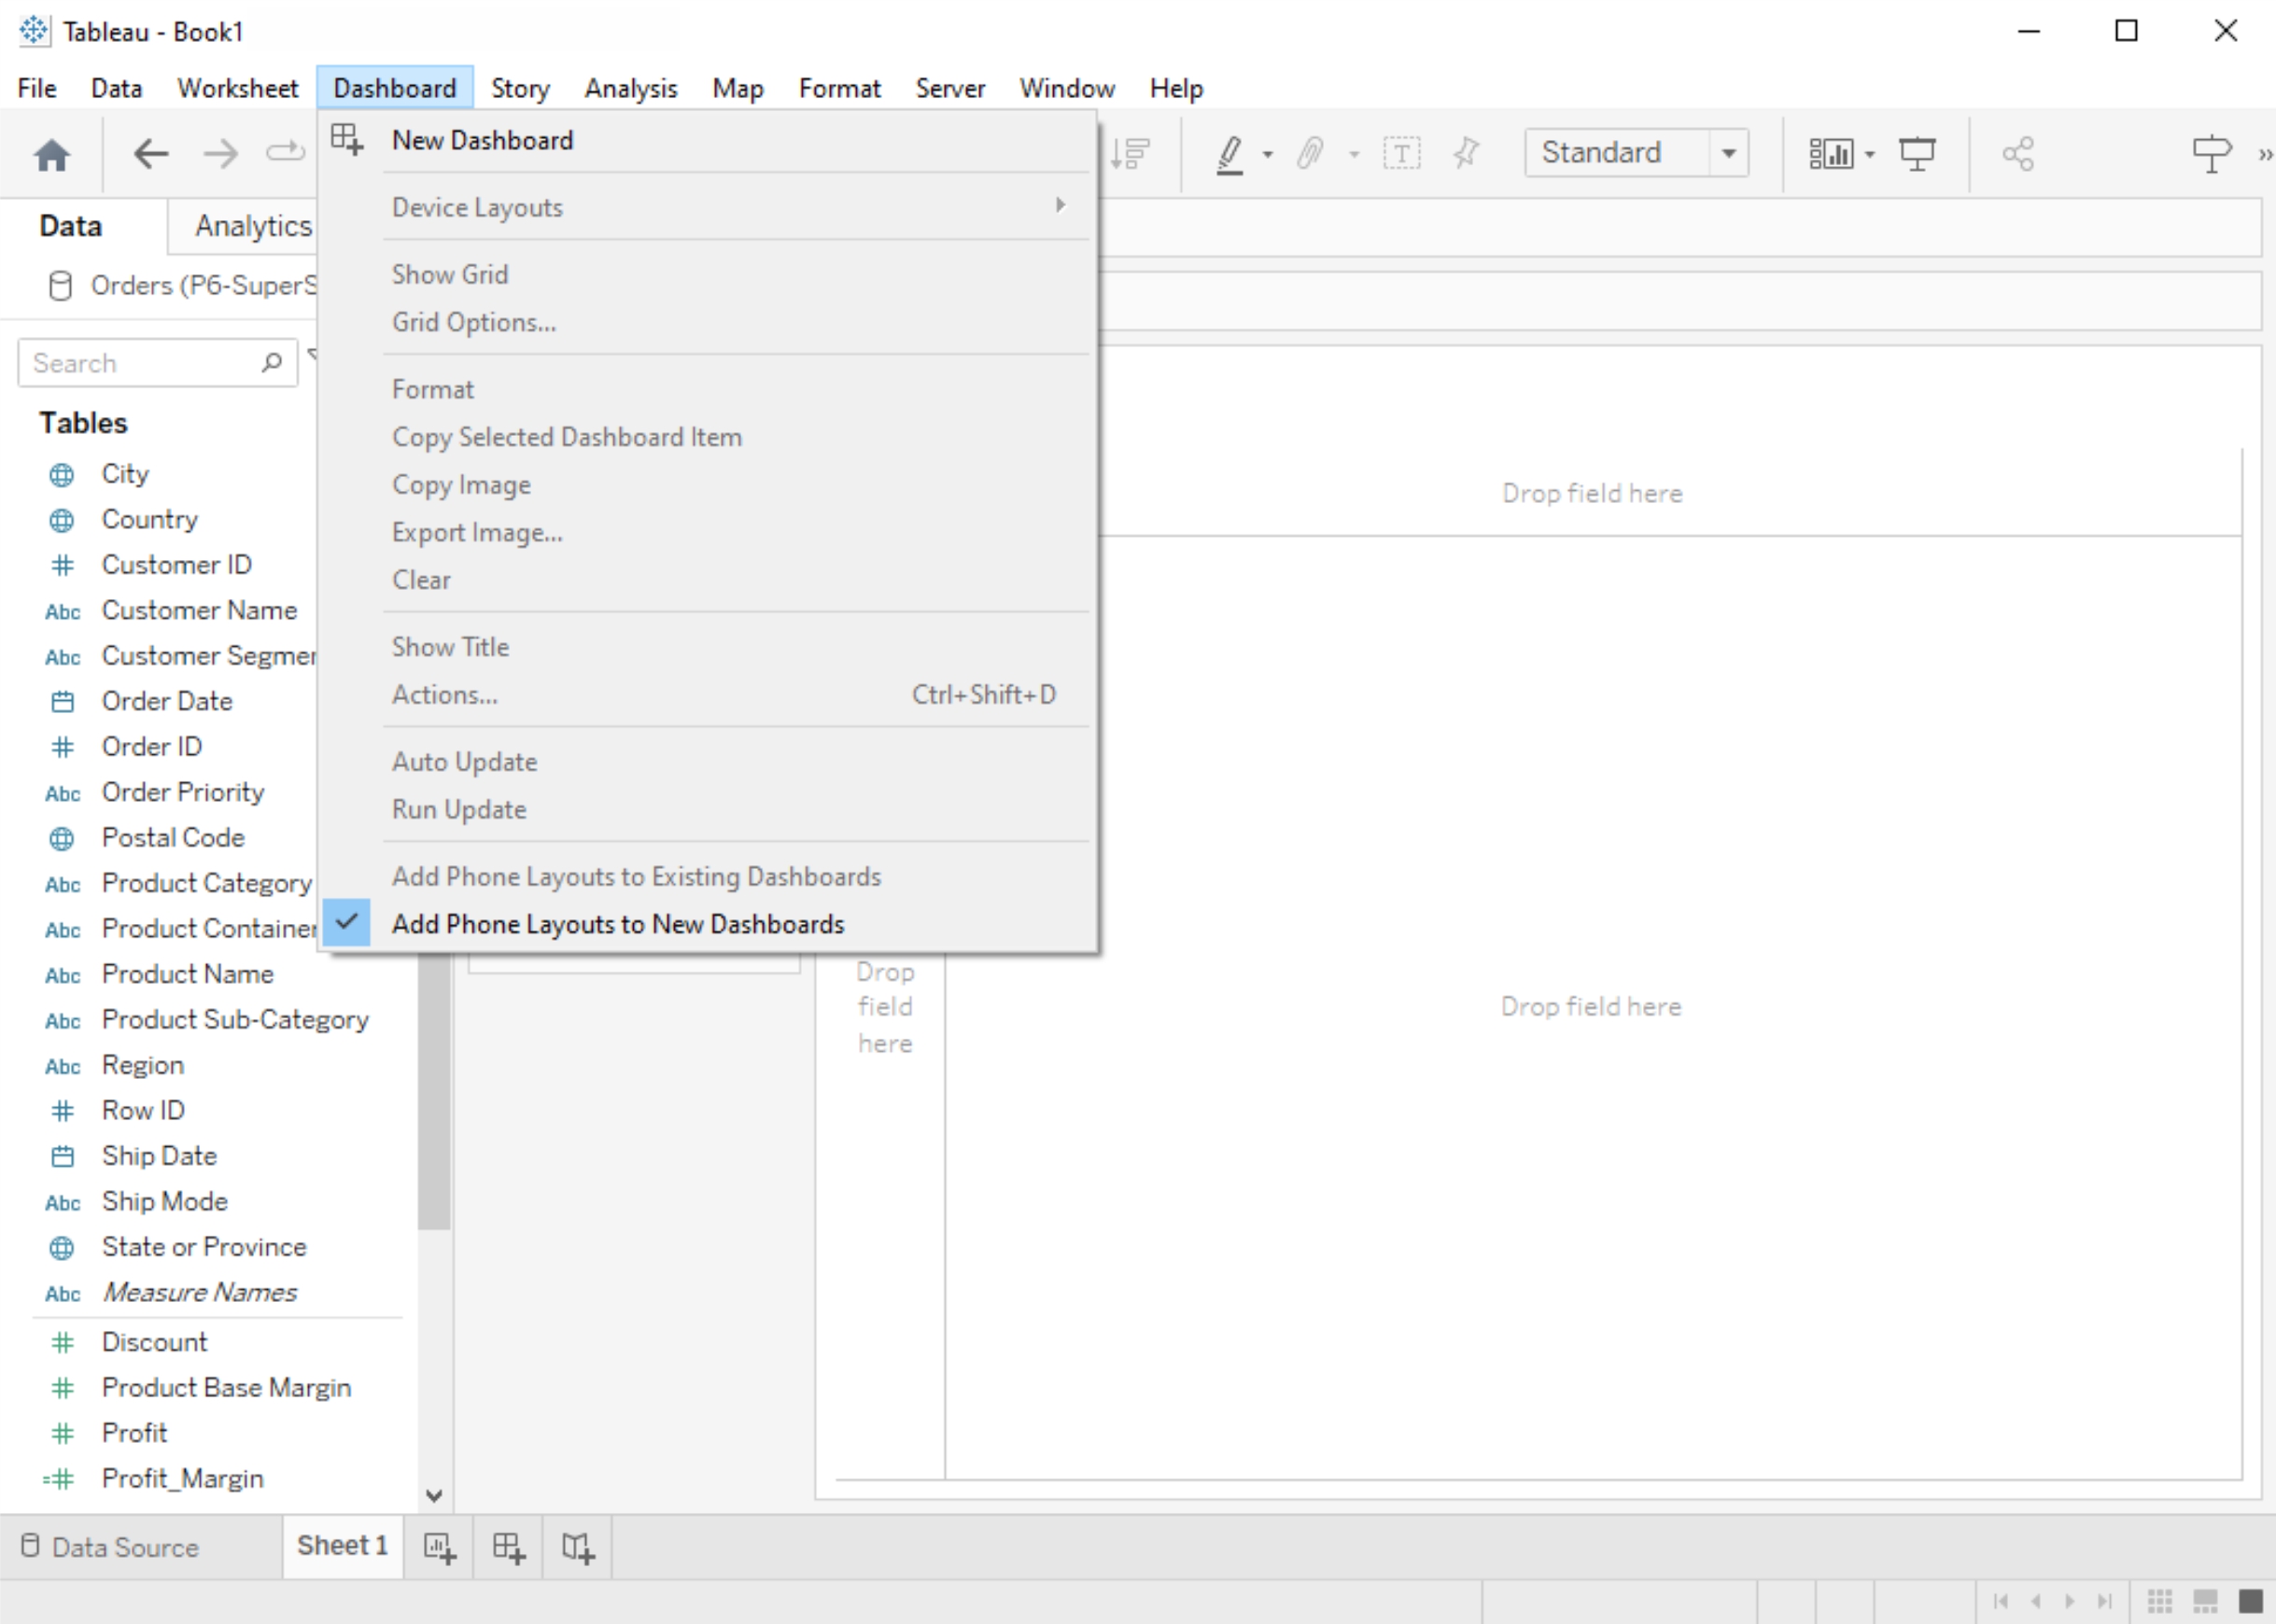The width and height of the screenshot is (2276, 1624).
Task: Click the next sheet navigation arrow
Action: click(2070, 1601)
